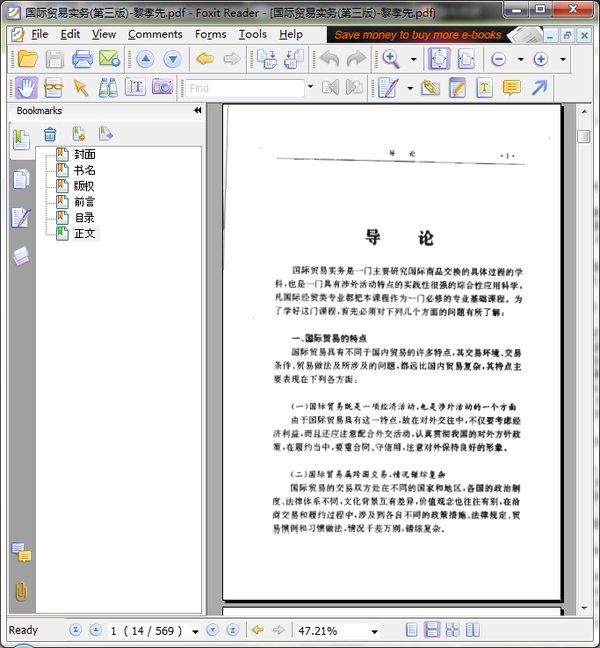
Task: Show the Bookmarks panel tab in sidebar
Action: 21,140
